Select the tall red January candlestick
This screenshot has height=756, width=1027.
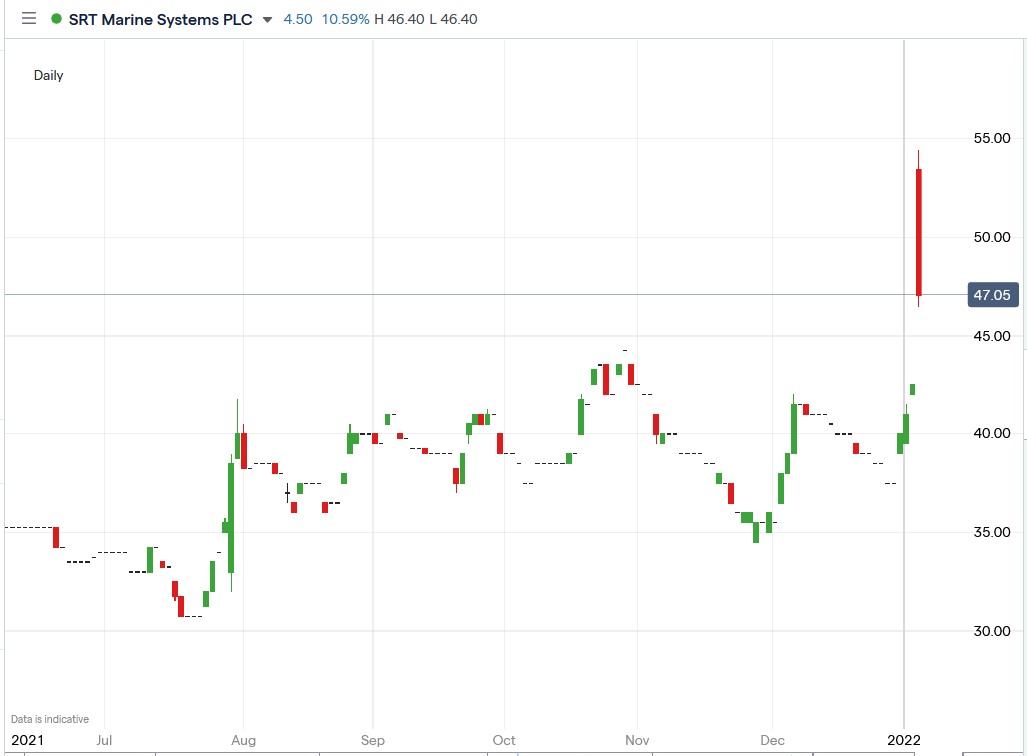tap(917, 230)
